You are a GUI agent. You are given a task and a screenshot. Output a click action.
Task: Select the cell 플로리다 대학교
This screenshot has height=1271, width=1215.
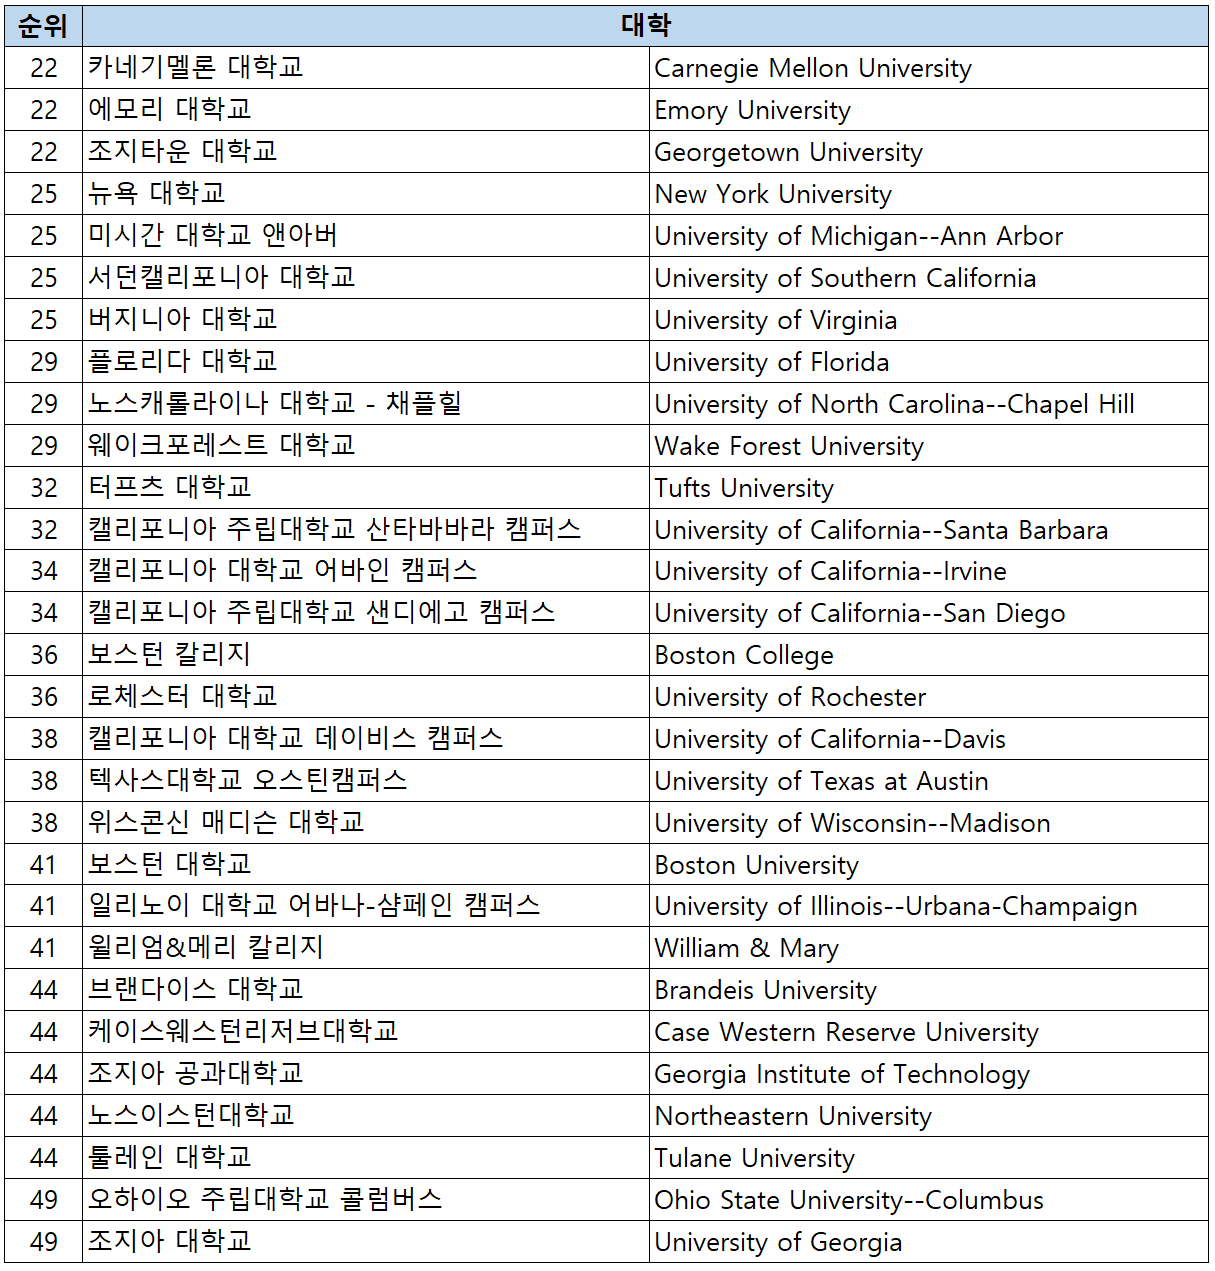click(366, 362)
